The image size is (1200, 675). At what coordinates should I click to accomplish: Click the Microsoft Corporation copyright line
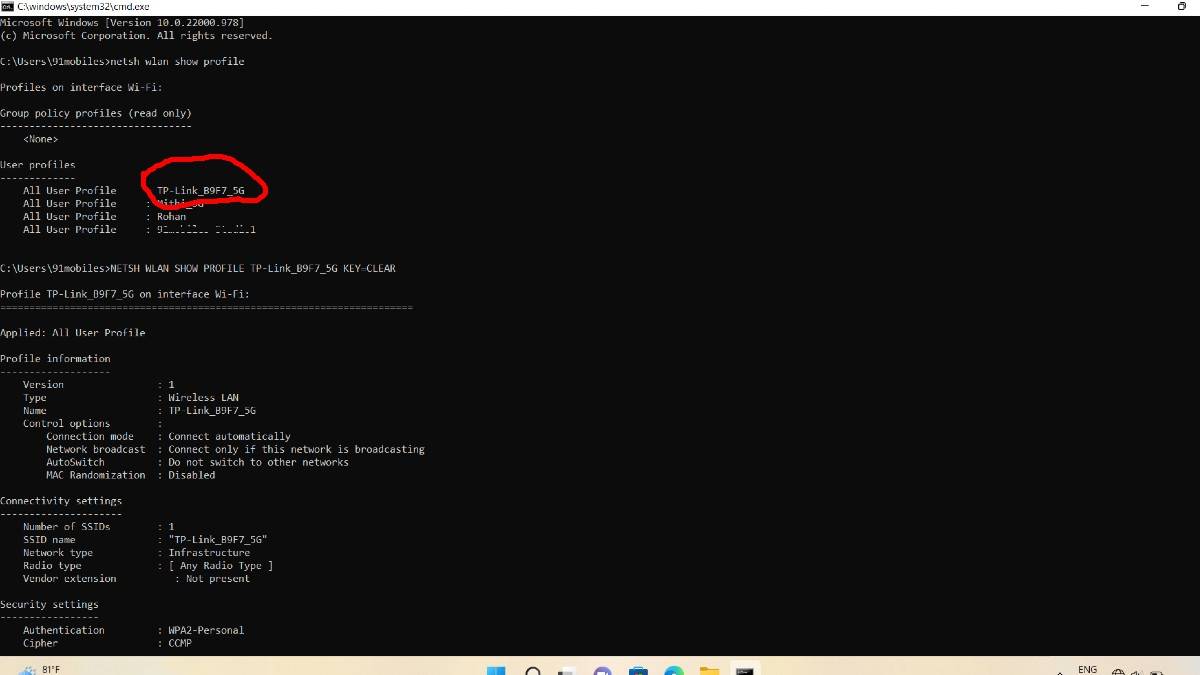[136, 36]
